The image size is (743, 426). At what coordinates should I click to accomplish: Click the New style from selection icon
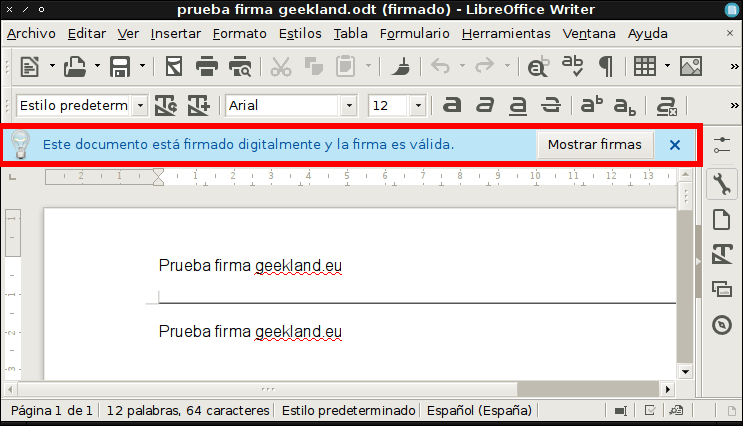[199, 105]
